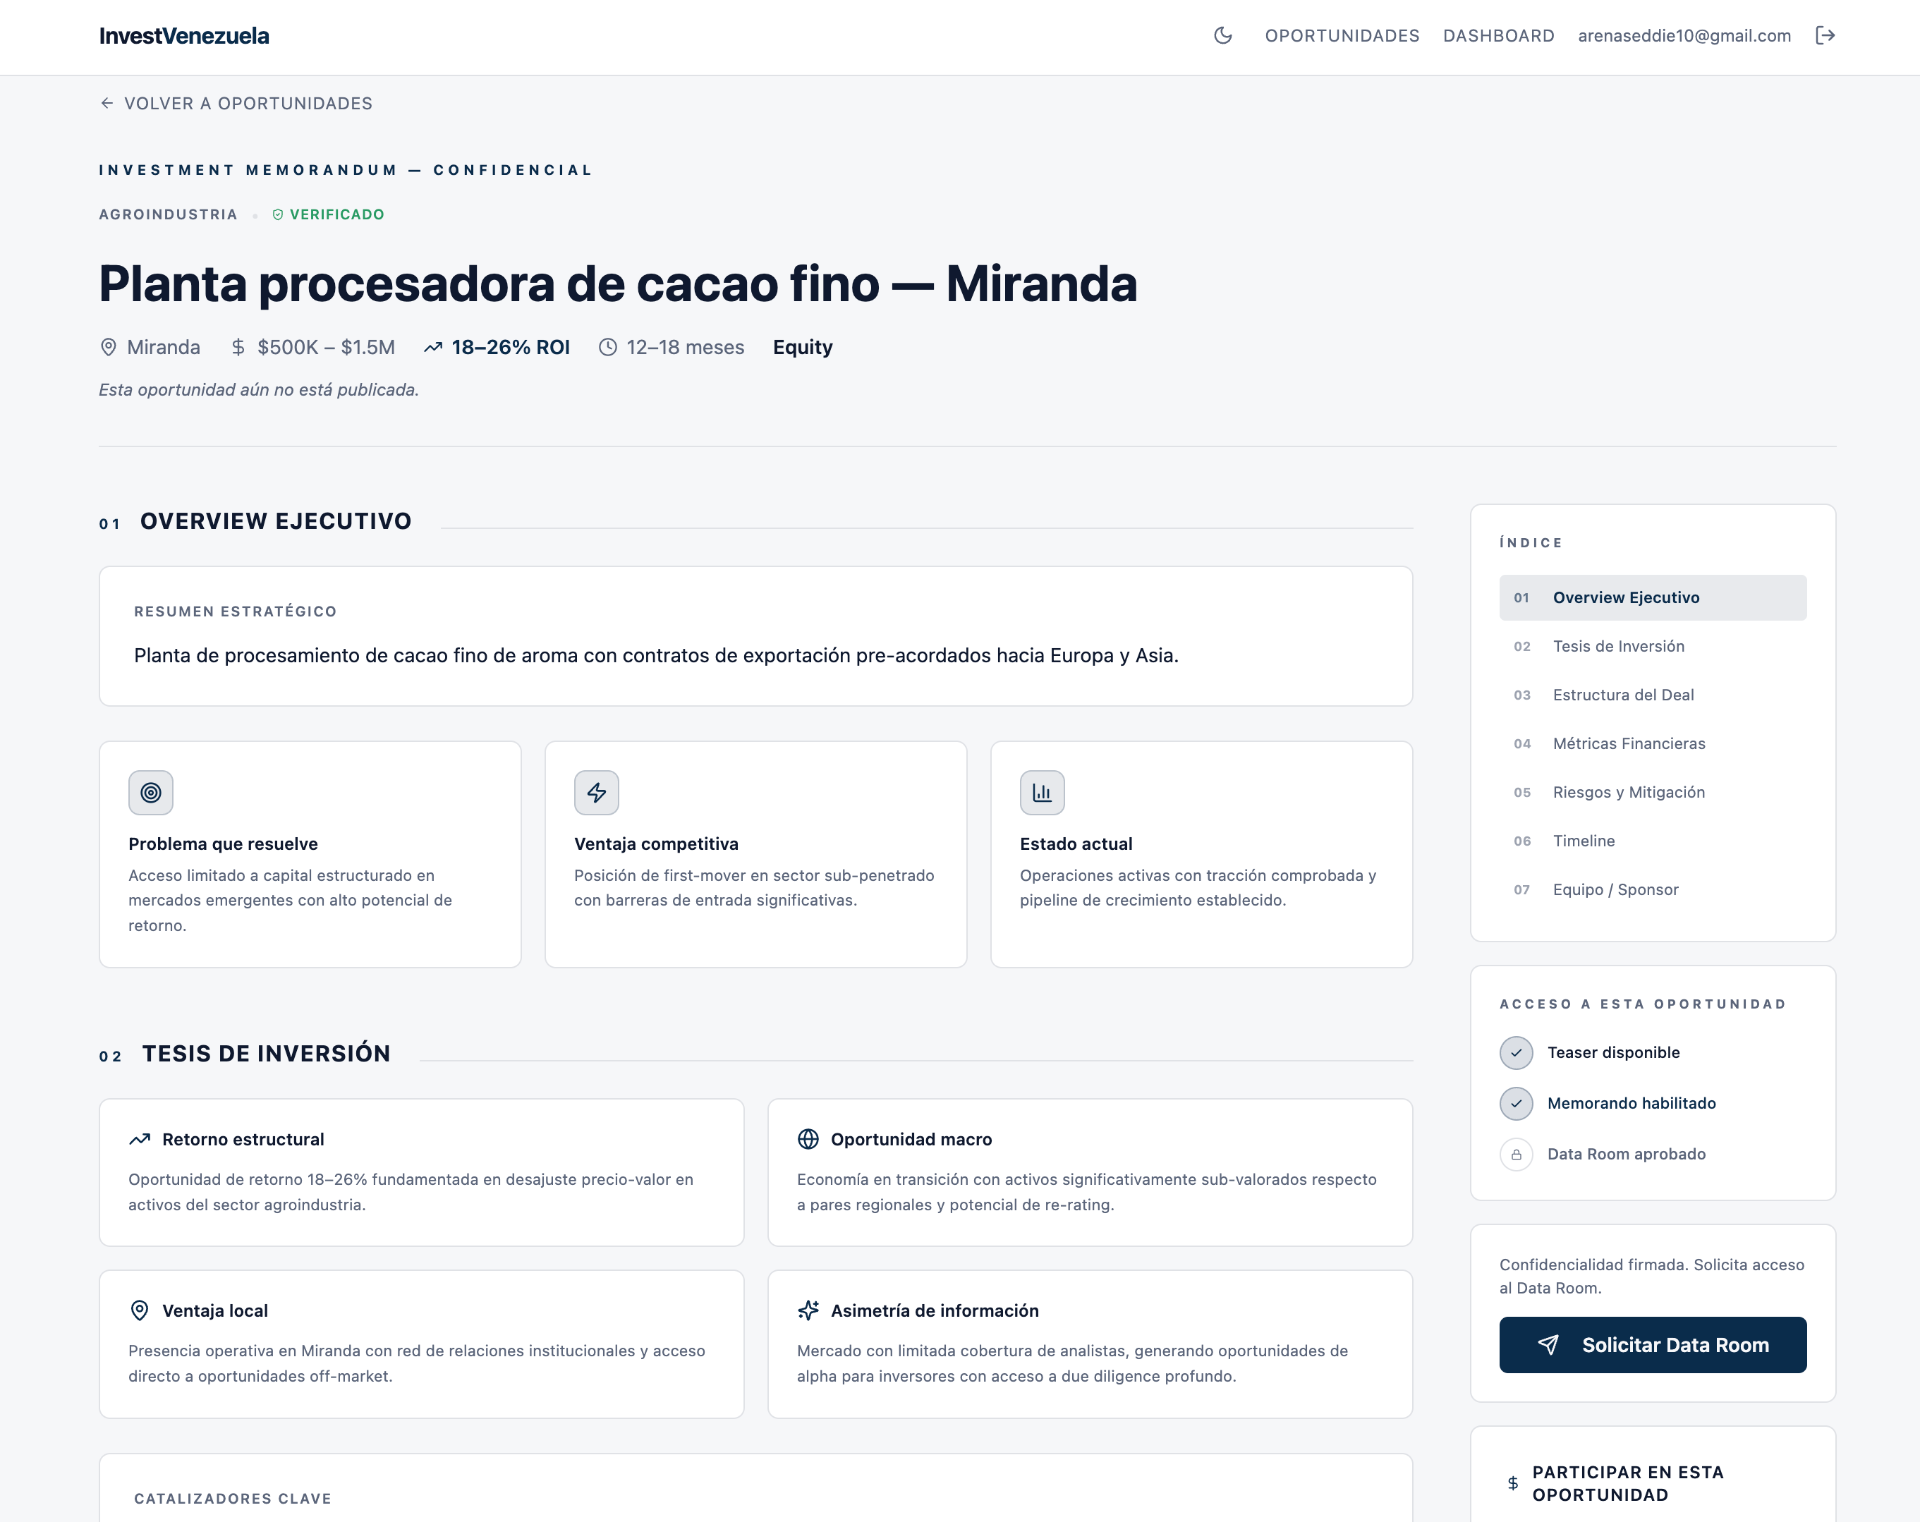Click the logout icon in the header
Image resolution: width=1920 pixels, height=1522 pixels.
pos(1825,36)
